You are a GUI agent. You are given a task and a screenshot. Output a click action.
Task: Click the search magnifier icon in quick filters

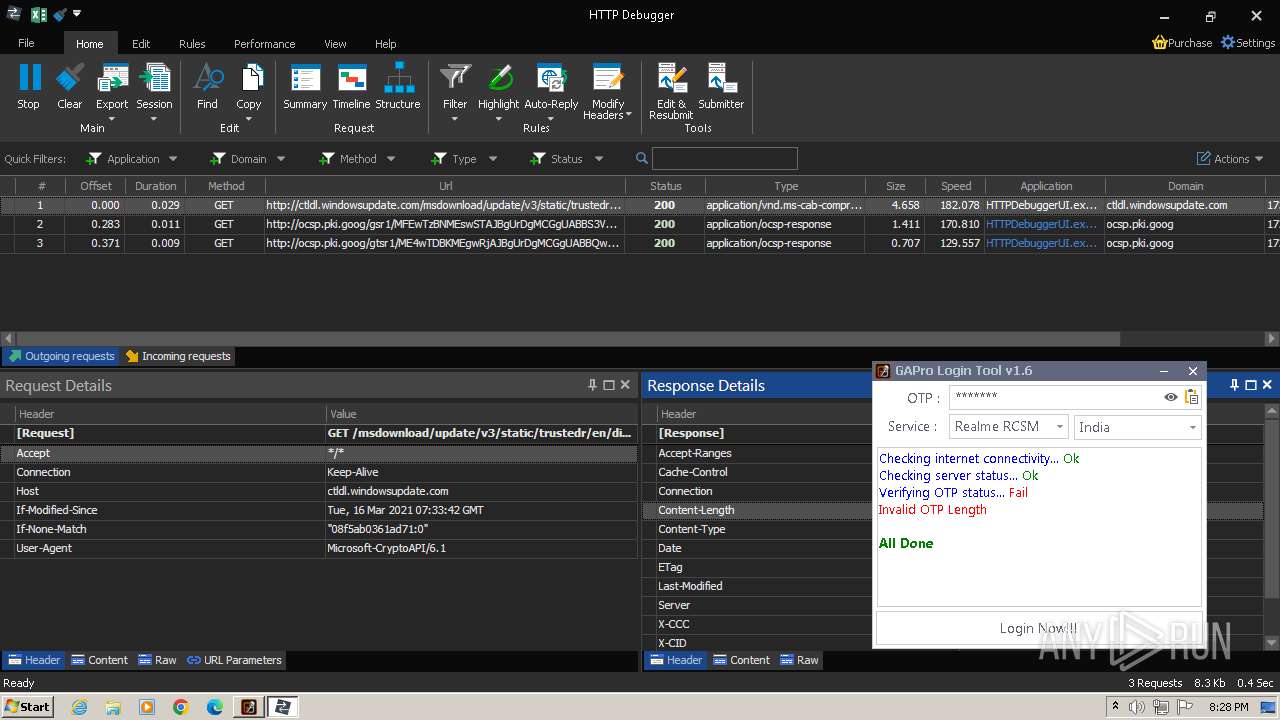point(642,158)
